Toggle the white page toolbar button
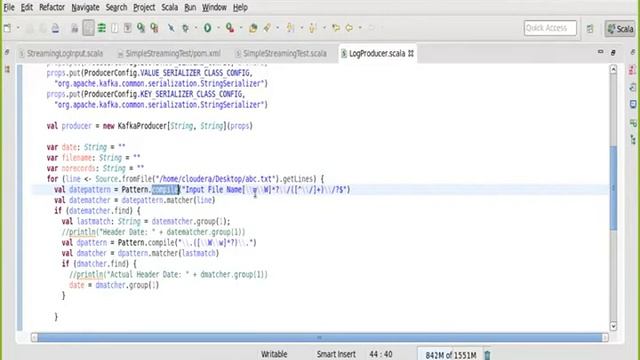 pos(115,28)
